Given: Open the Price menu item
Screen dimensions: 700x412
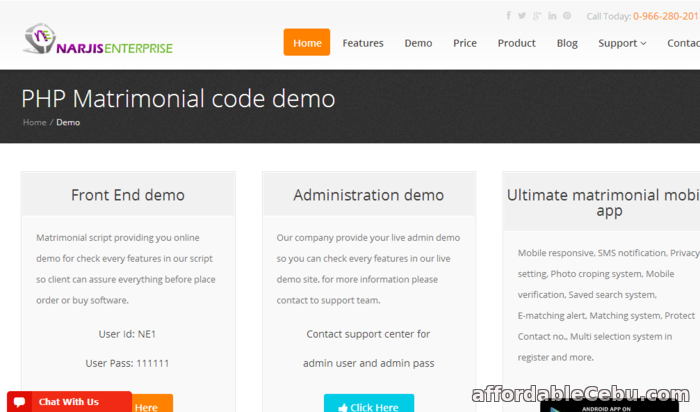Looking at the screenshot, I should [465, 43].
